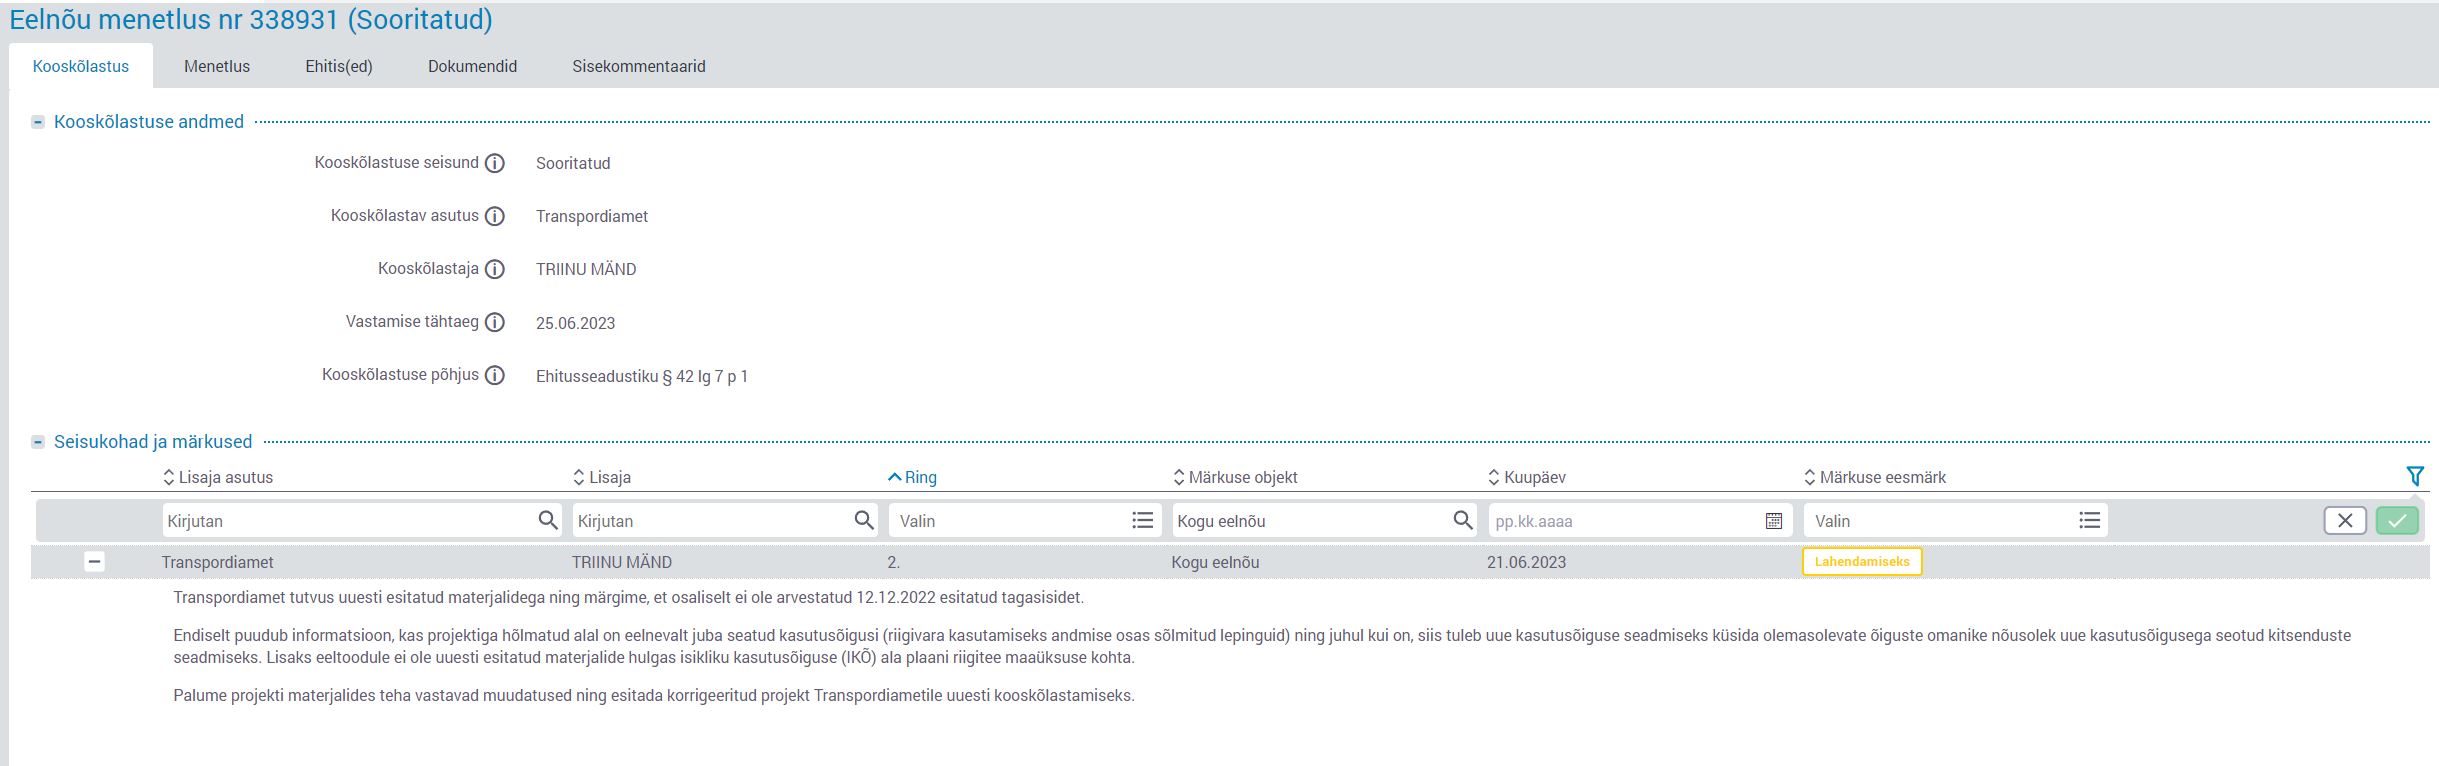Screen dimensions: 2439x766
Task: Switch to the Menetlus tab
Action: [217, 66]
